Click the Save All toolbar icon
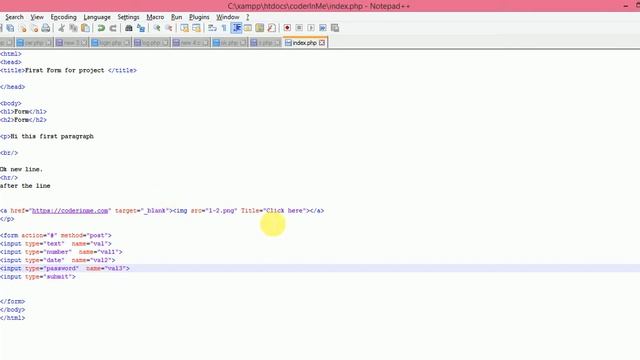The image size is (640, 360). 10,28
